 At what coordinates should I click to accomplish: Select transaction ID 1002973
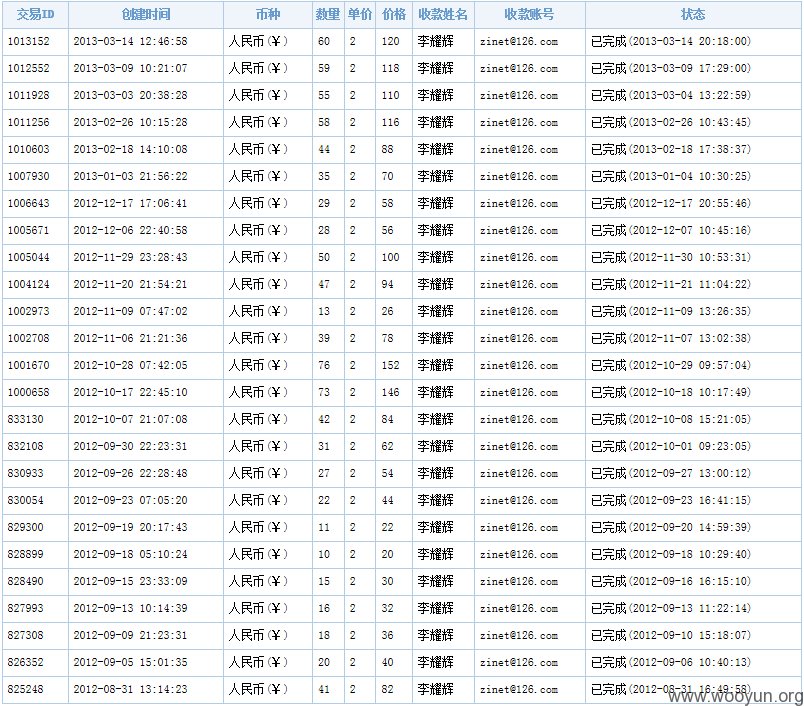[x=29, y=311]
